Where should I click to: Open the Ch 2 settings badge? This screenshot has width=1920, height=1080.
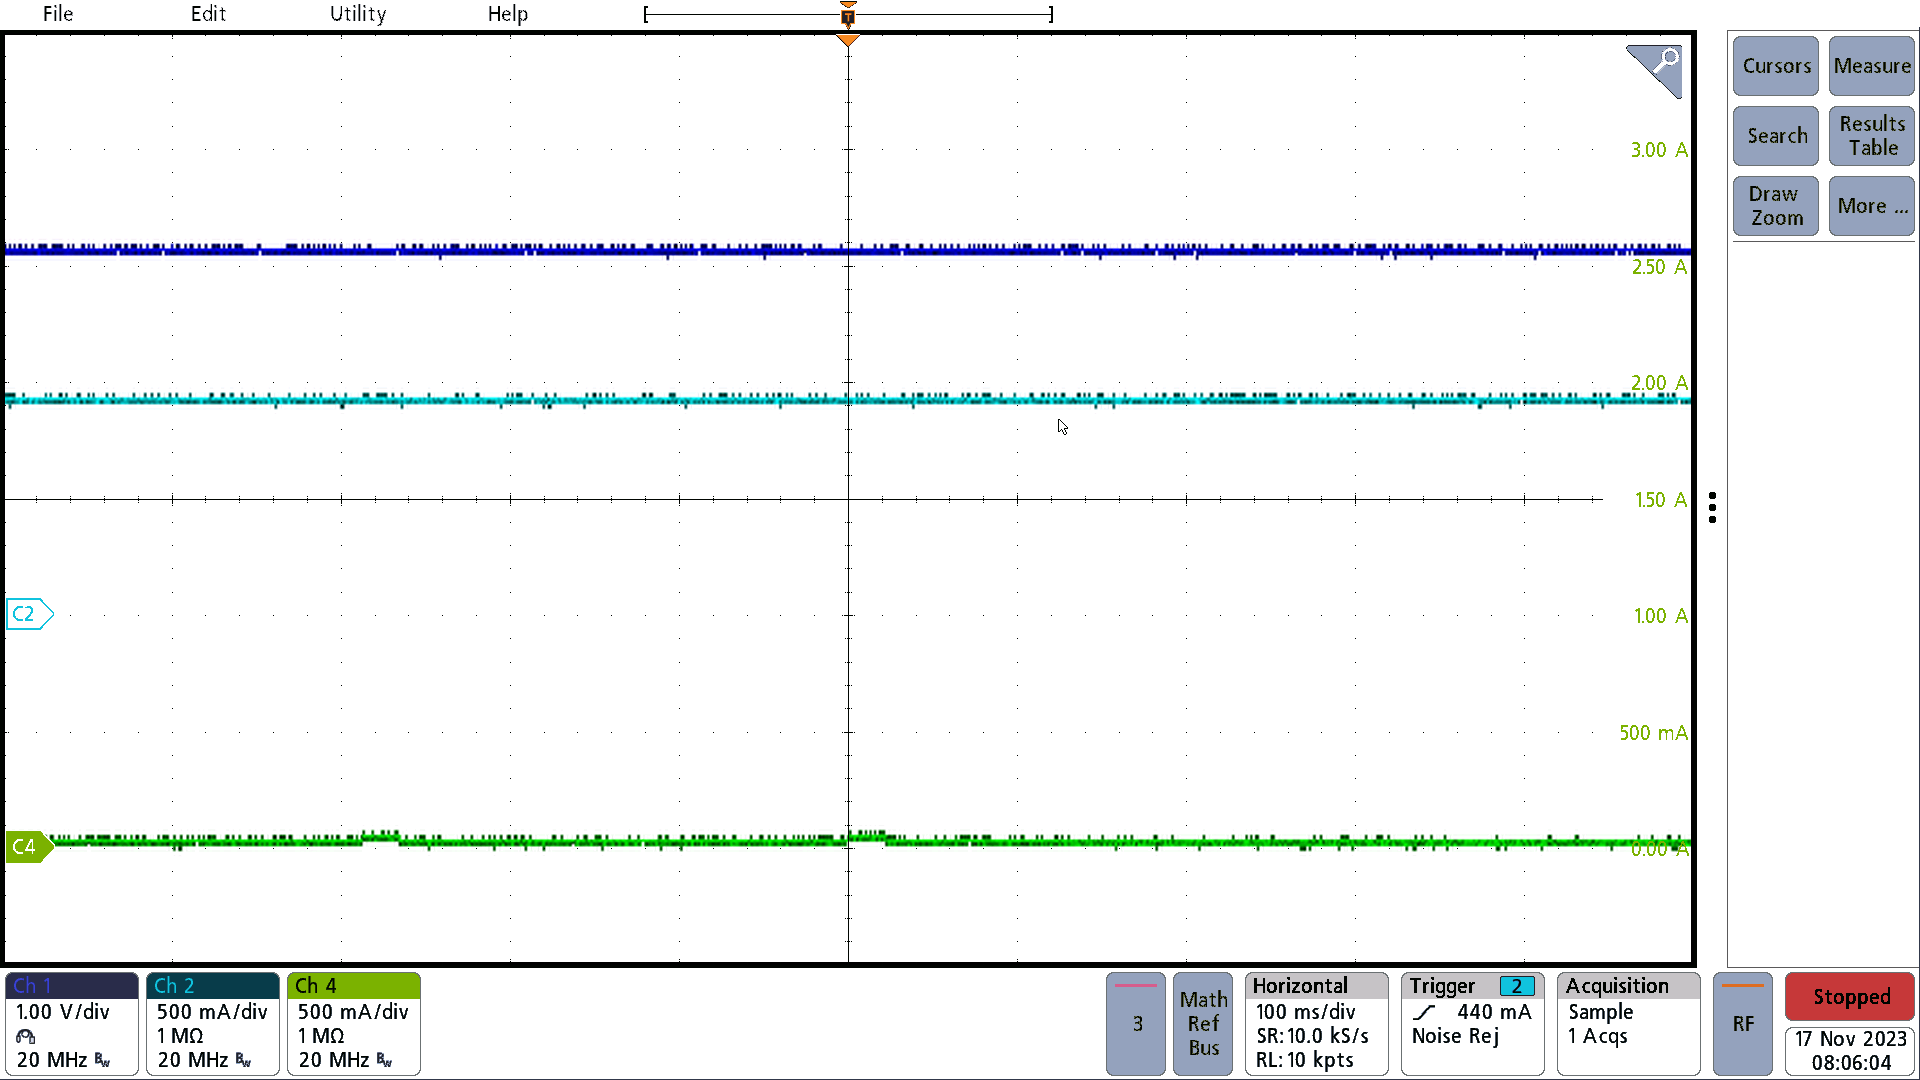click(x=213, y=1024)
